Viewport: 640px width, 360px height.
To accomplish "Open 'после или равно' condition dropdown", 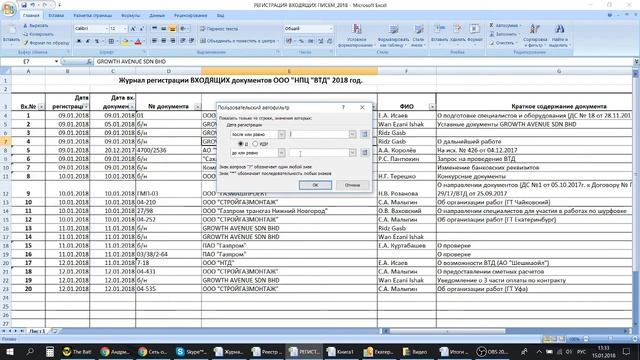I will click(x=281, y=134).
